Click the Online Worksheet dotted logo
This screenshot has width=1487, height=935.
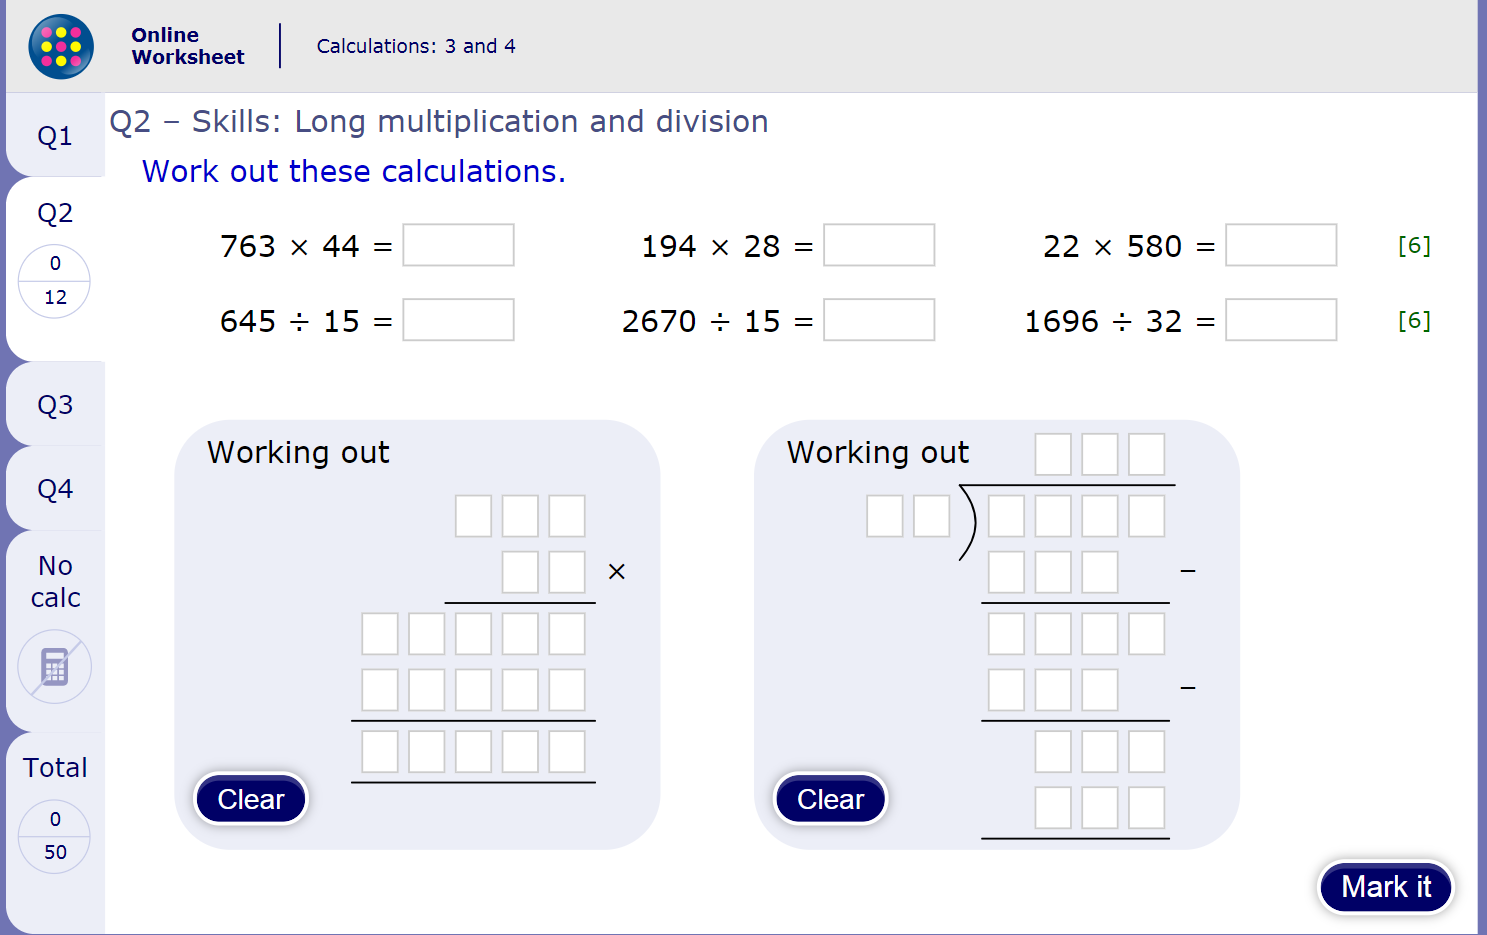click(60, 46)
